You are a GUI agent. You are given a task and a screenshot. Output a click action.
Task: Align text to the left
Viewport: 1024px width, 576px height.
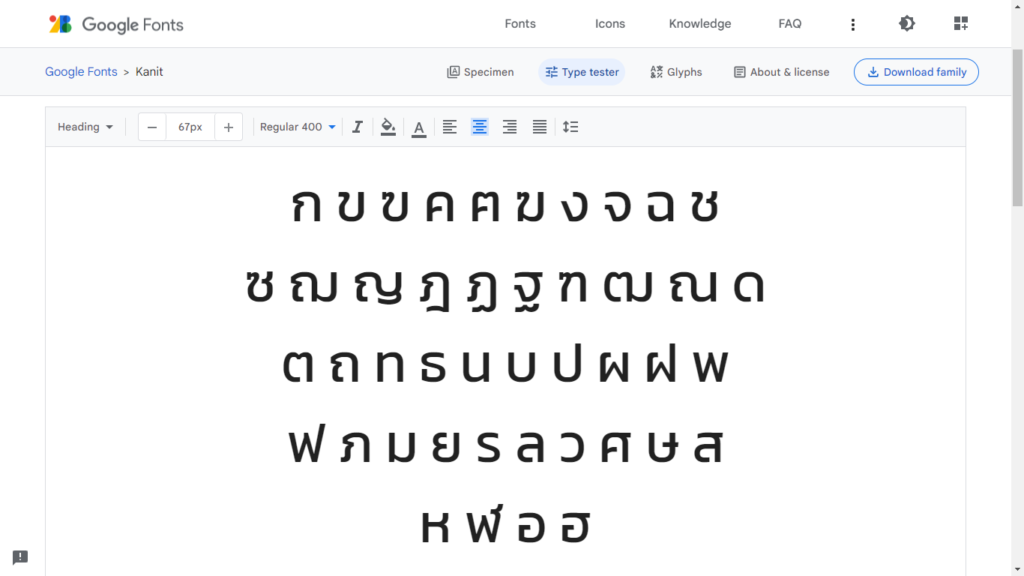(450, 127)
